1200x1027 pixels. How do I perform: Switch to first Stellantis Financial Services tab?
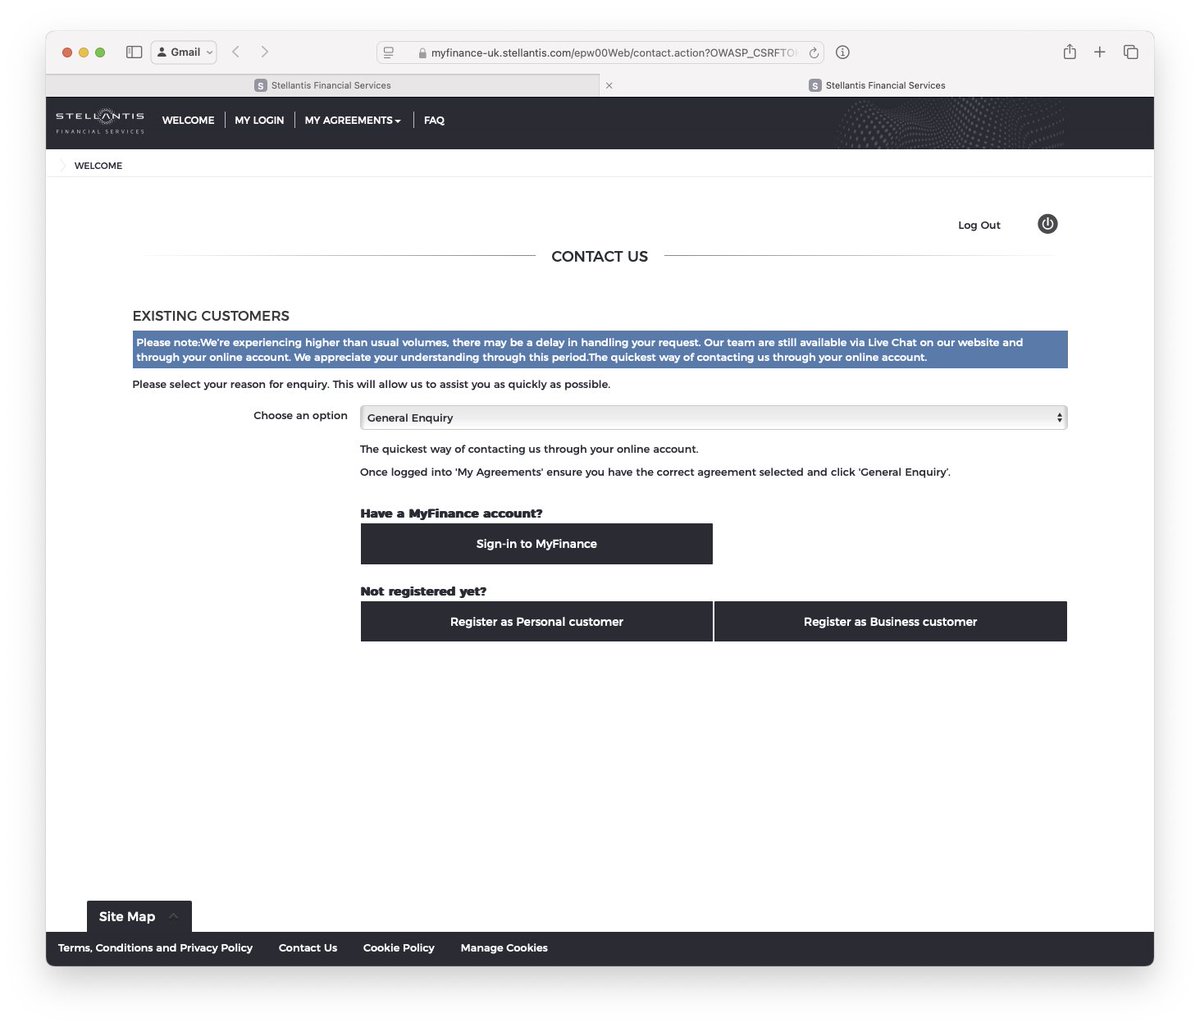coord(323,85)
